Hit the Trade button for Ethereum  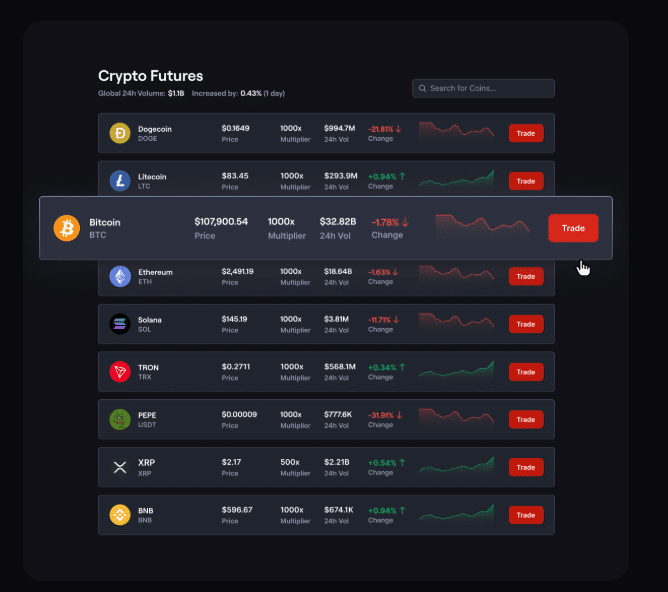click(526, 276)
